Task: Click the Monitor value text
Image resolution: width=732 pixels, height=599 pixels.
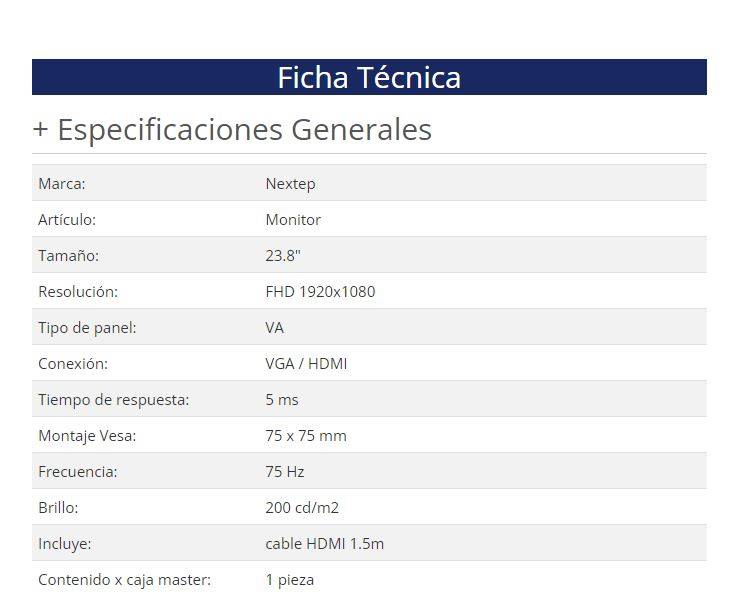Action: (293, 220)
